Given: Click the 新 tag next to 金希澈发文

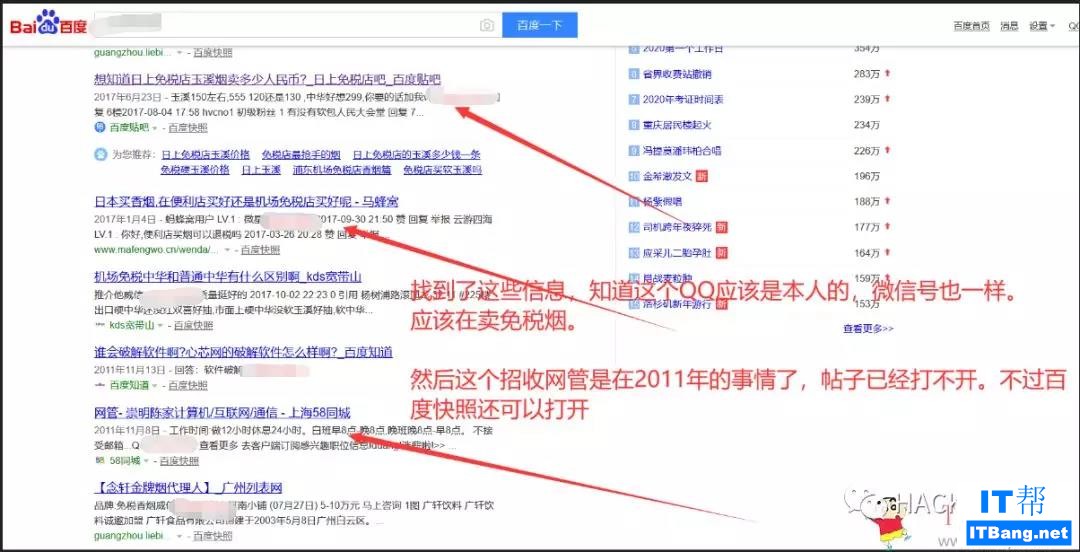Looking at the screenshot, I should click(x=701, y=176).
